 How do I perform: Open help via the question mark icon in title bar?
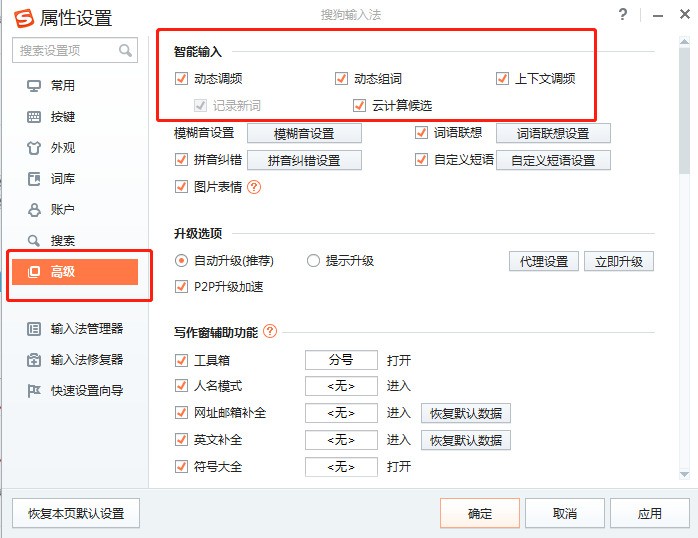click(x=623, y=15)
